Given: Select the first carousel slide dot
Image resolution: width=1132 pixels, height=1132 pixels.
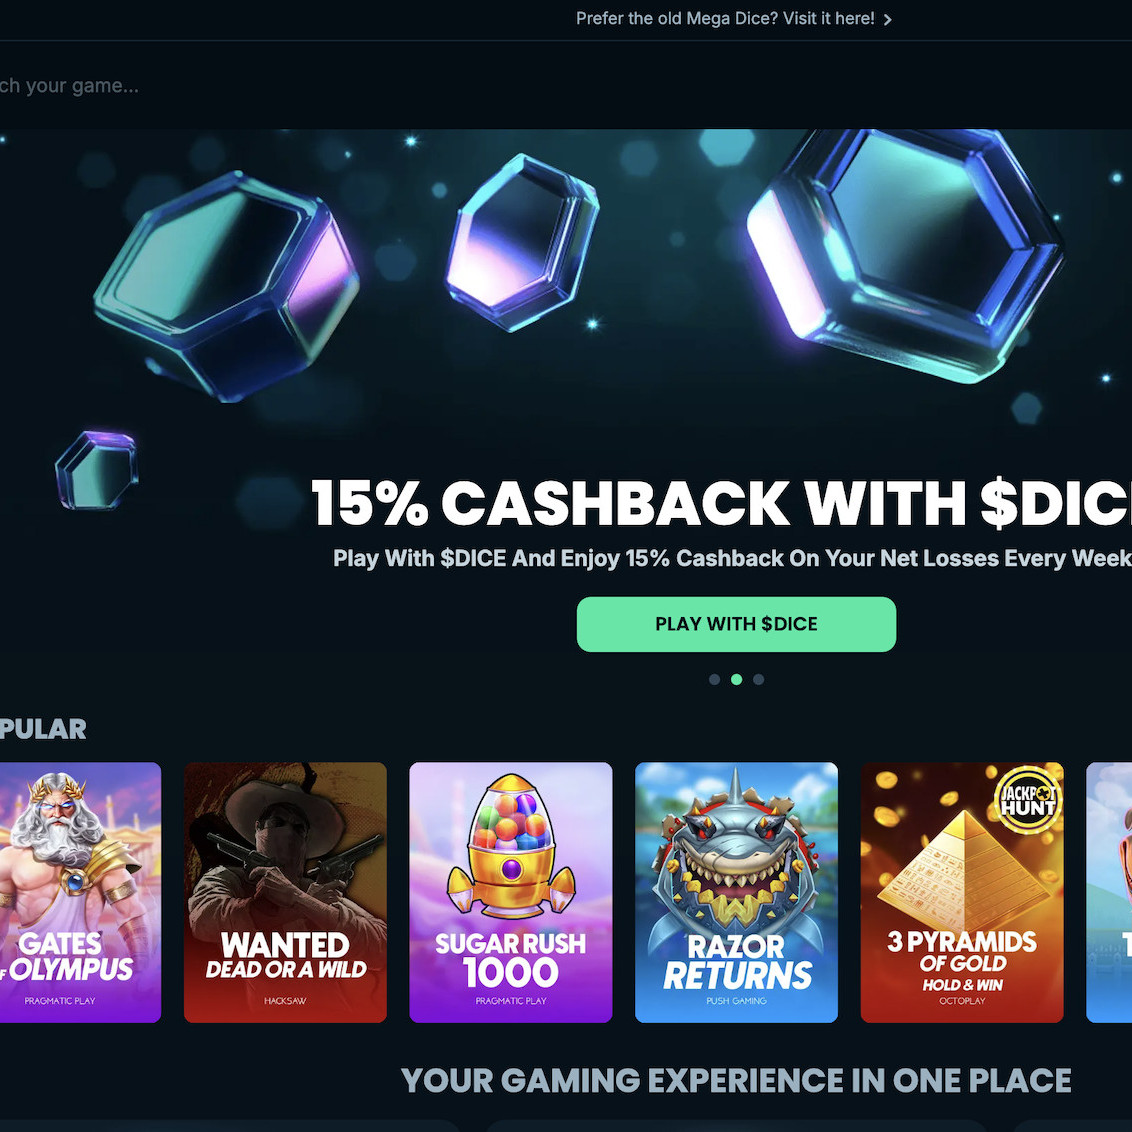Looking at the screenshot, I should [715, 679].
